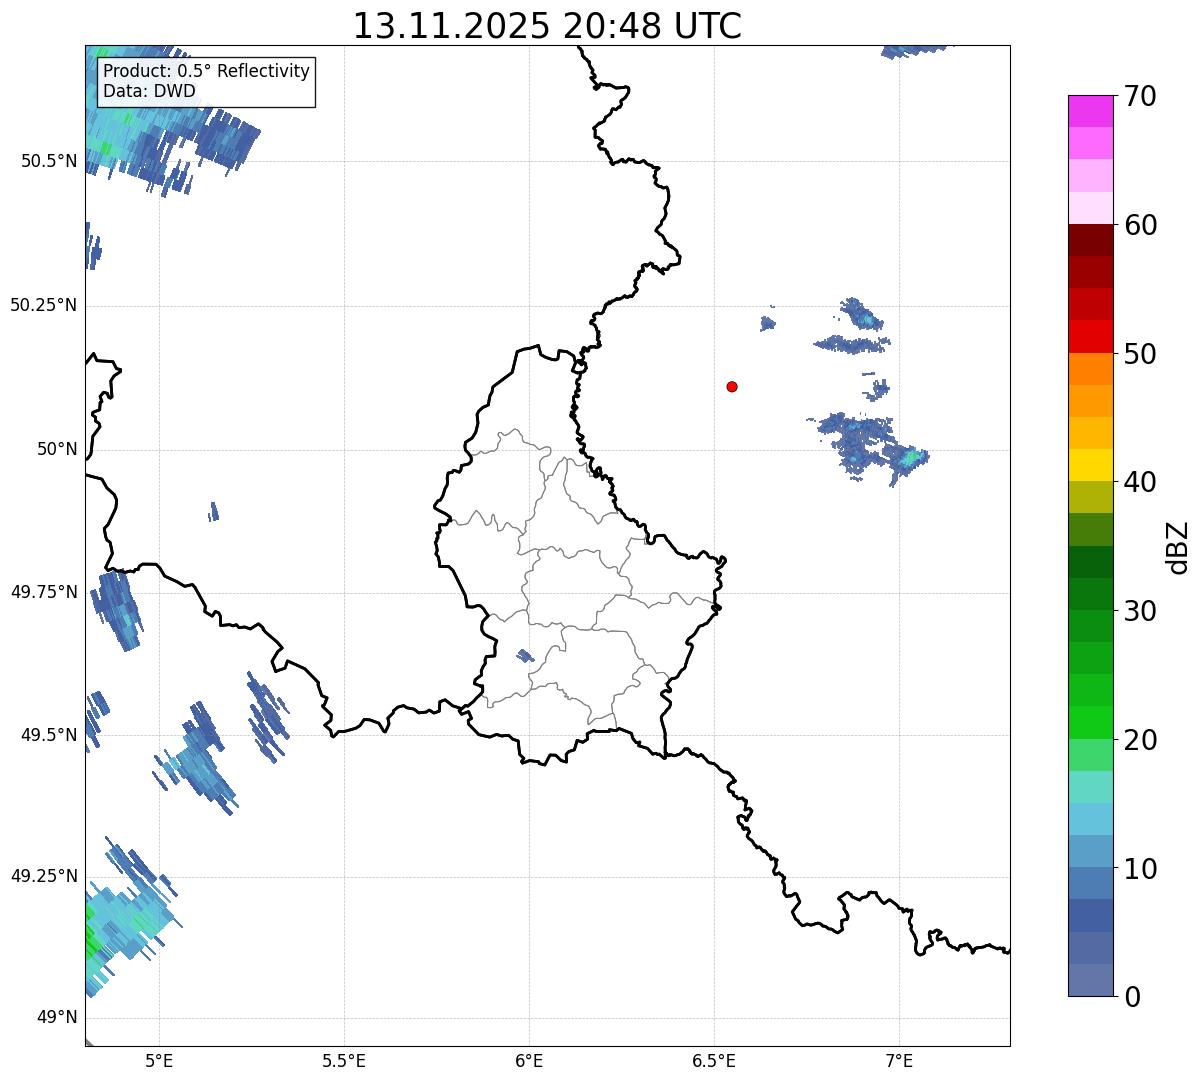Click the "Data: DWD" legend line
The image size is (1202, 1081).
click(x=149, y=91)
